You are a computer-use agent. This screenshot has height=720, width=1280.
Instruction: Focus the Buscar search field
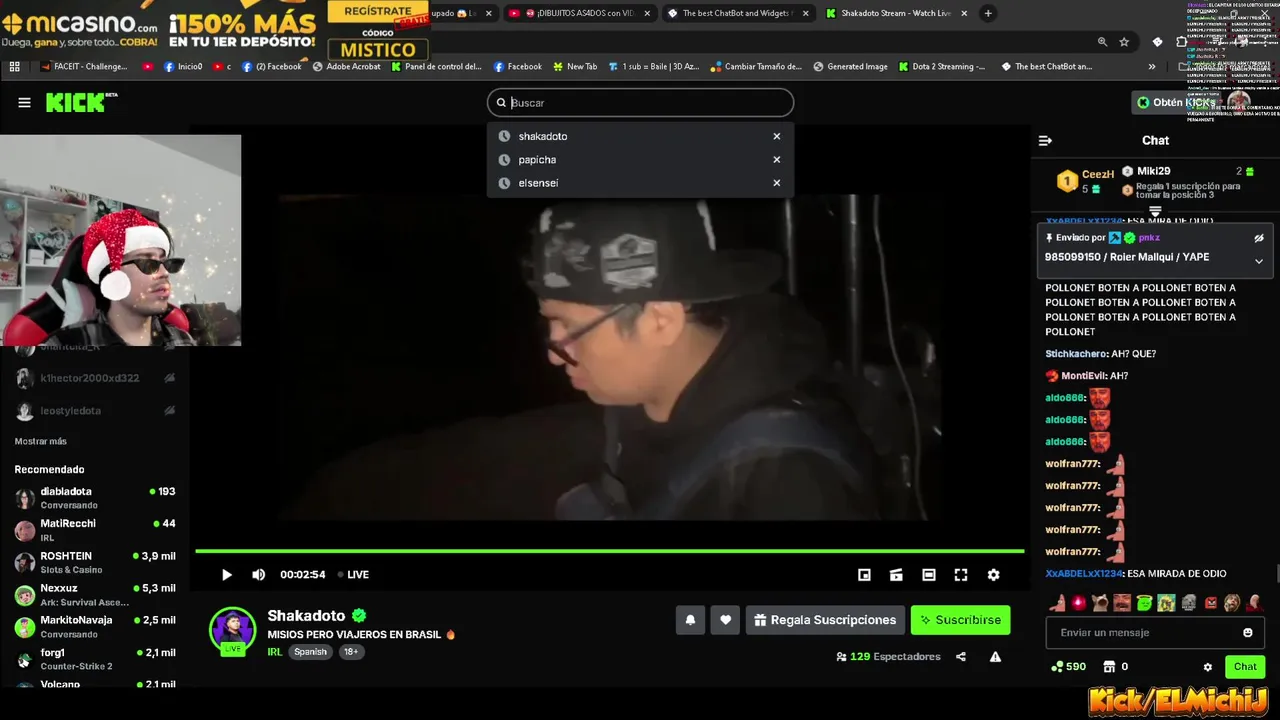(x=640, y=102)
